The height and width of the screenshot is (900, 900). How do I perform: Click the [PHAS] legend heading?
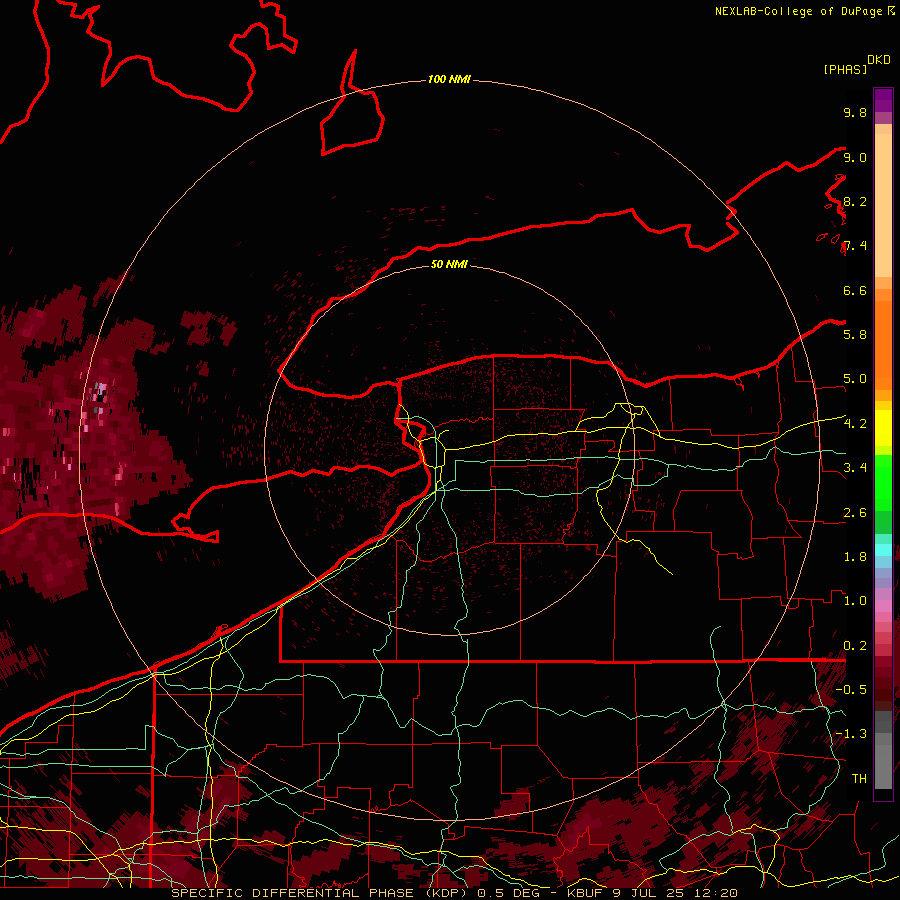click(845, 69)
